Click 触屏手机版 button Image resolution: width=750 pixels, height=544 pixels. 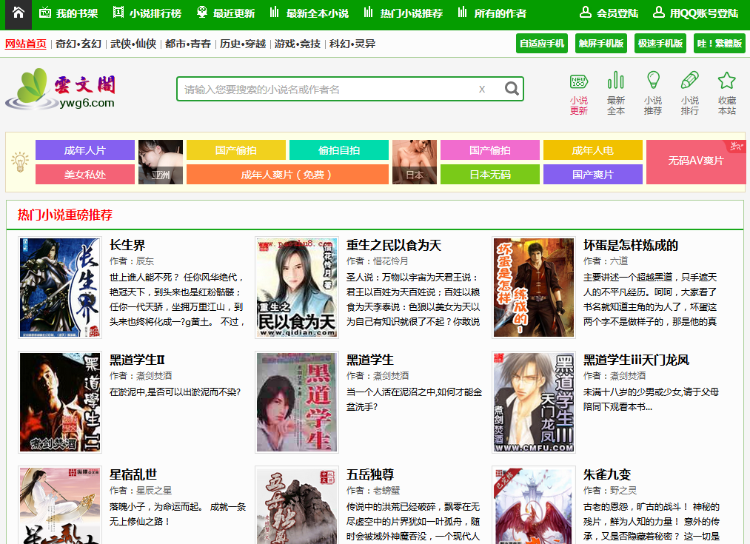coord(601,44)
